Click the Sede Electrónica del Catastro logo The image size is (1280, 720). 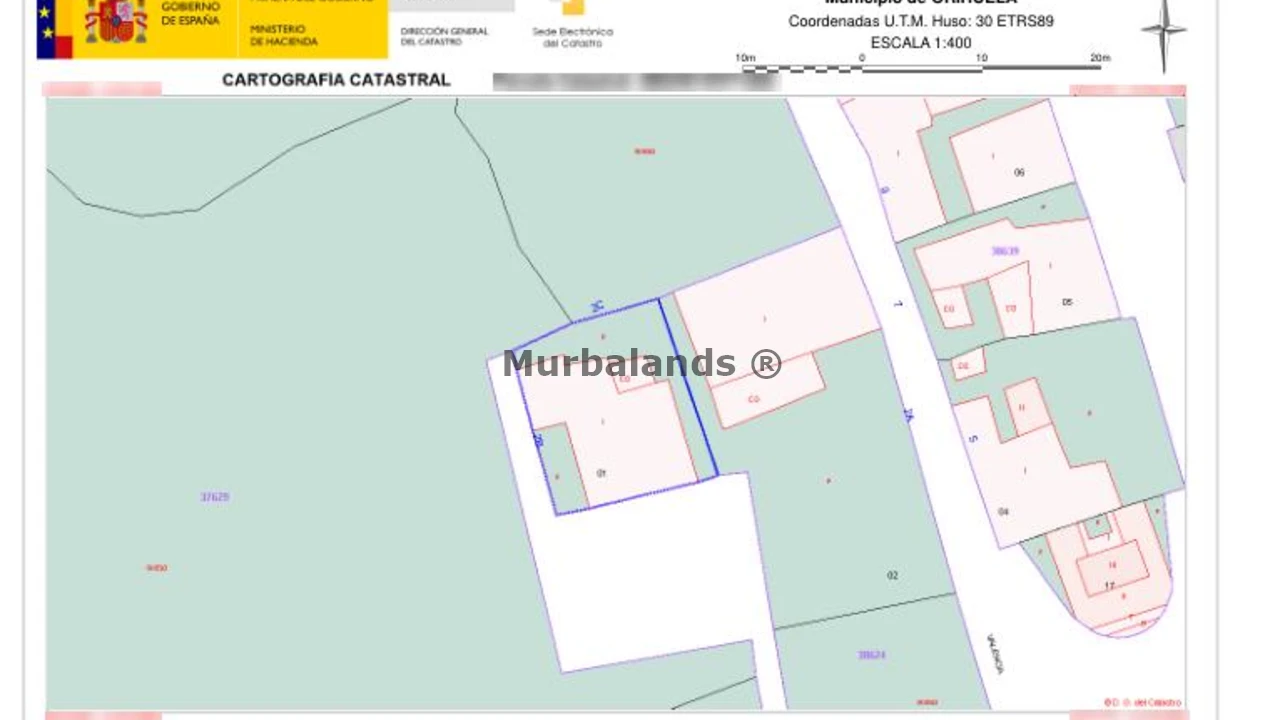coord(572,27)
